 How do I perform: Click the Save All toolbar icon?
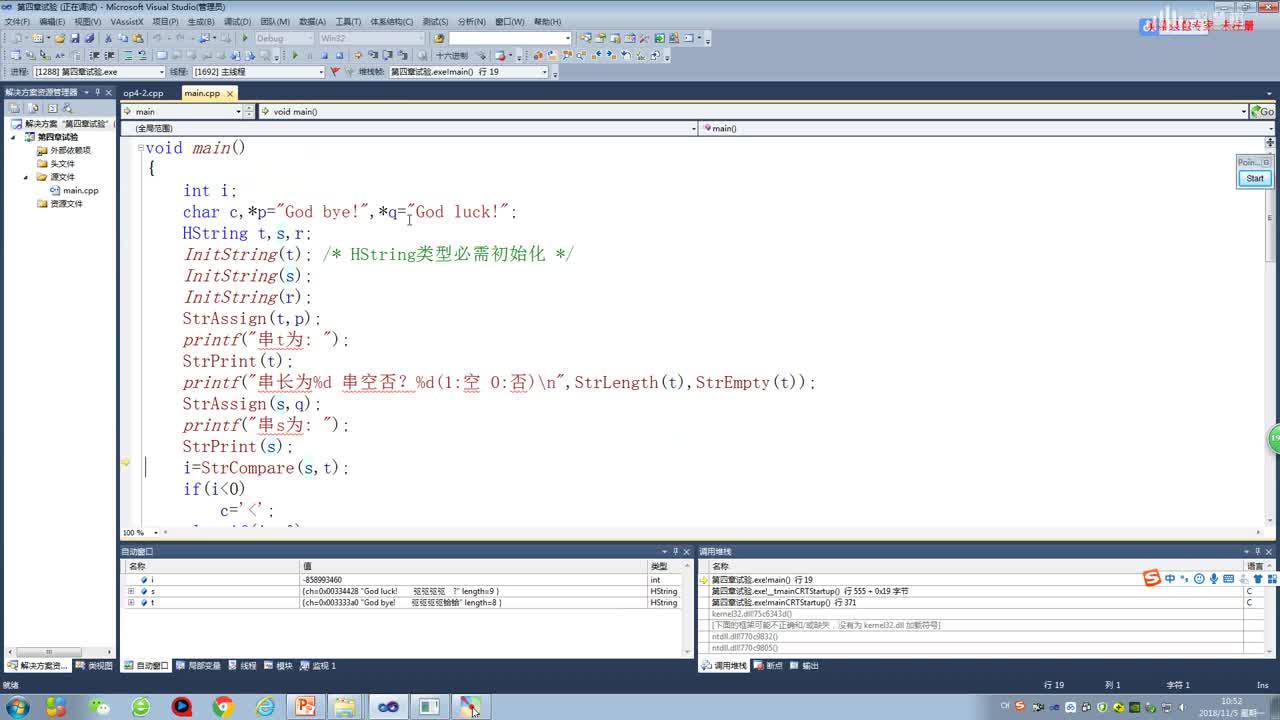(89, 38)
